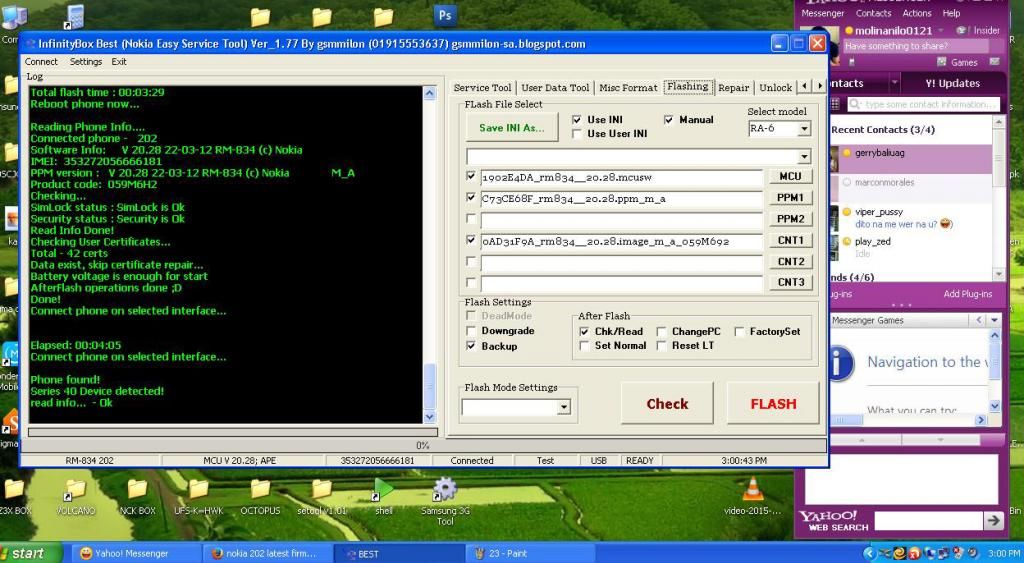Screen dimensions: 1024x563
Task: Open the VOLCANO desktop folder
Action: [75, 491]
